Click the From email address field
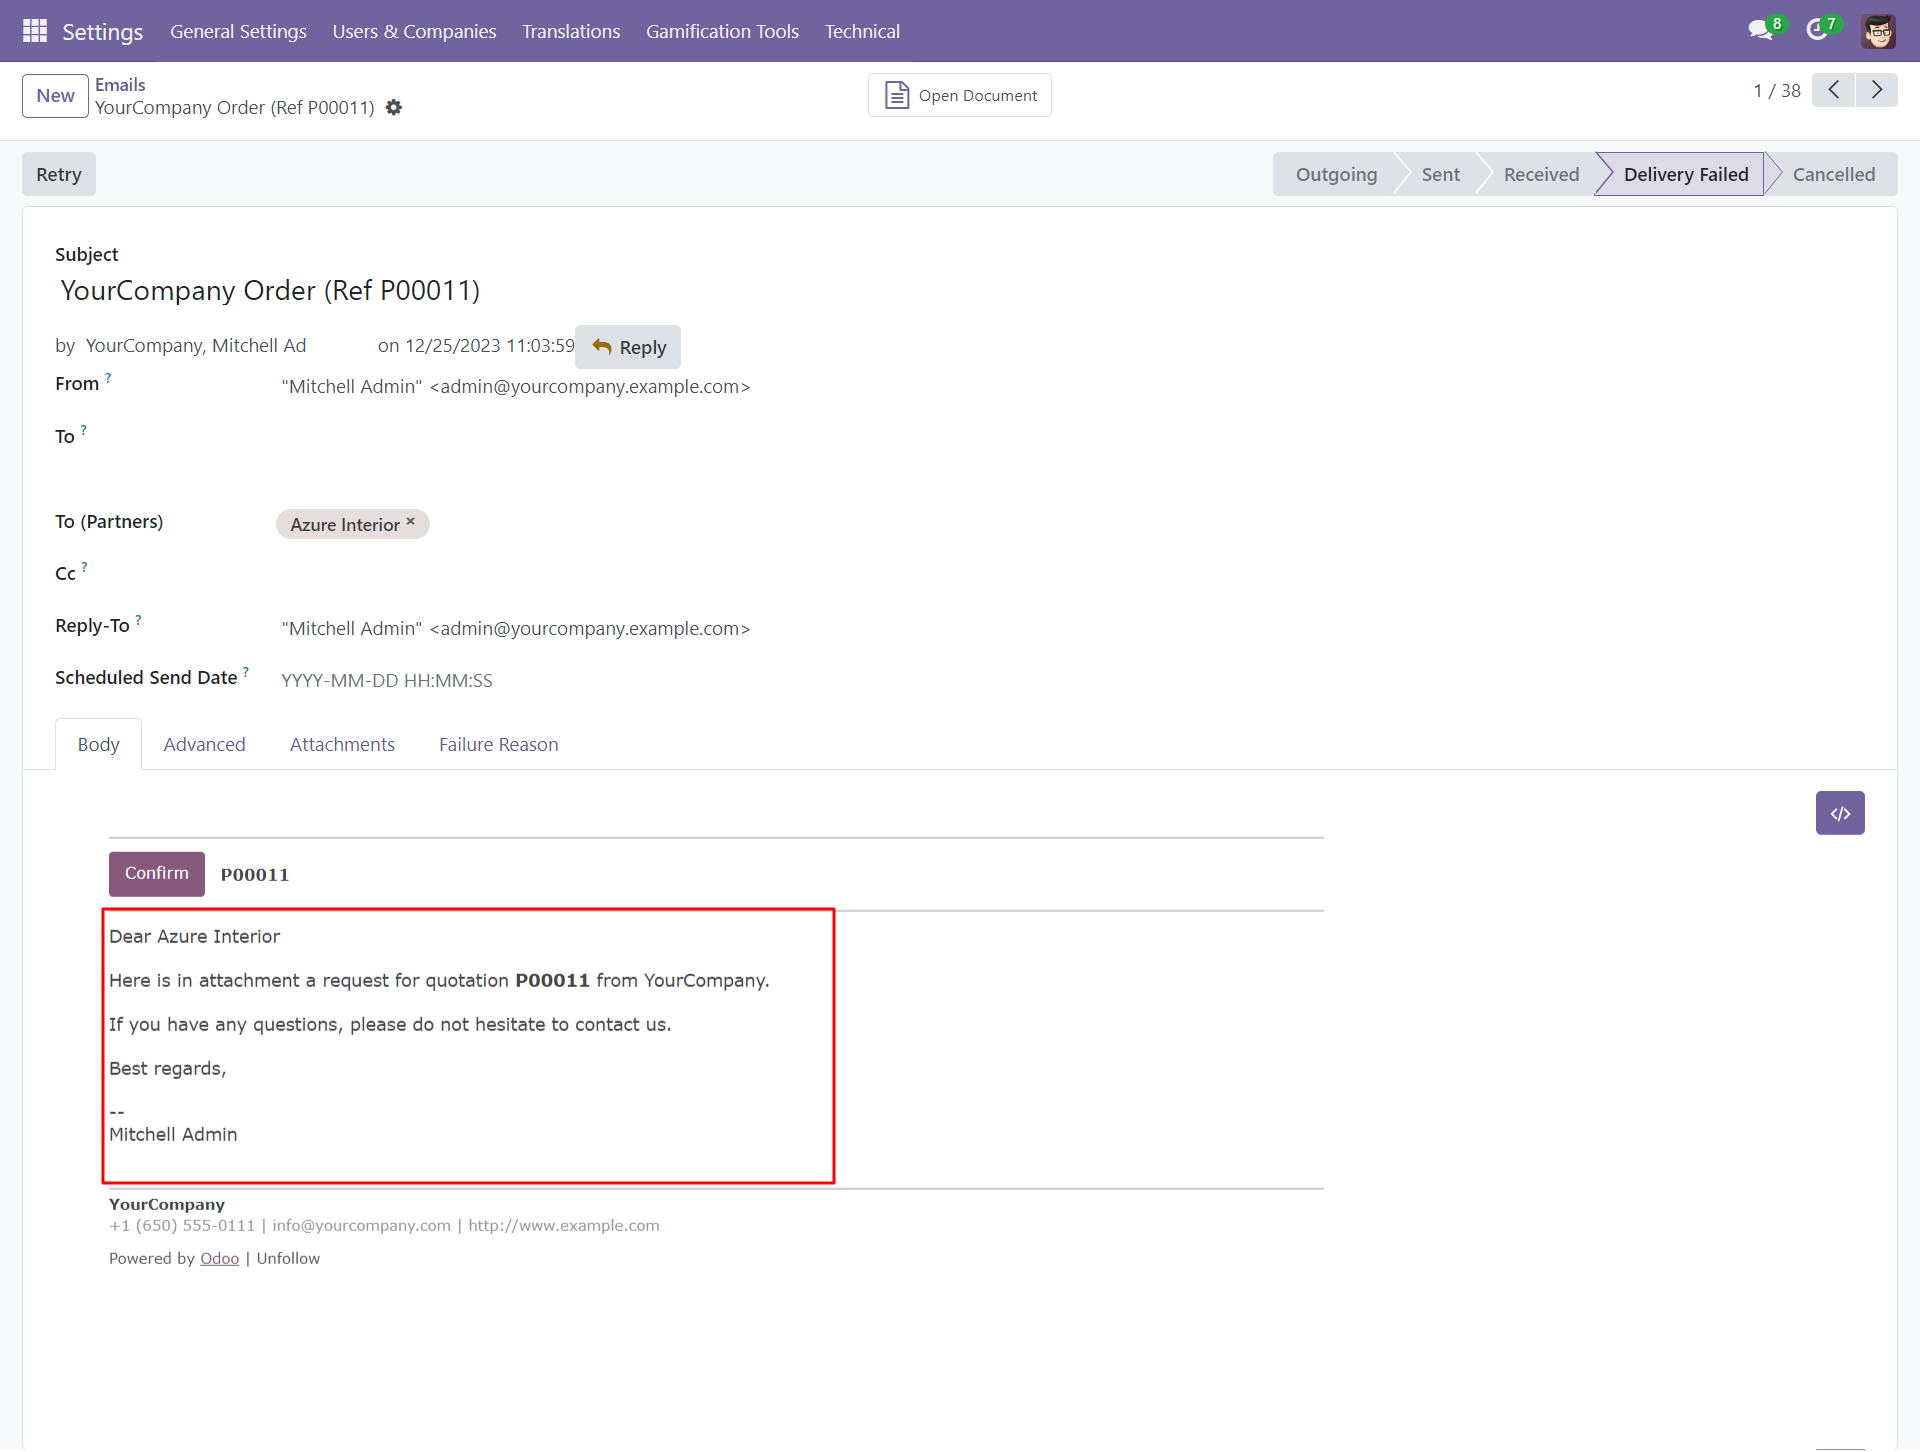 click(515, 386)
